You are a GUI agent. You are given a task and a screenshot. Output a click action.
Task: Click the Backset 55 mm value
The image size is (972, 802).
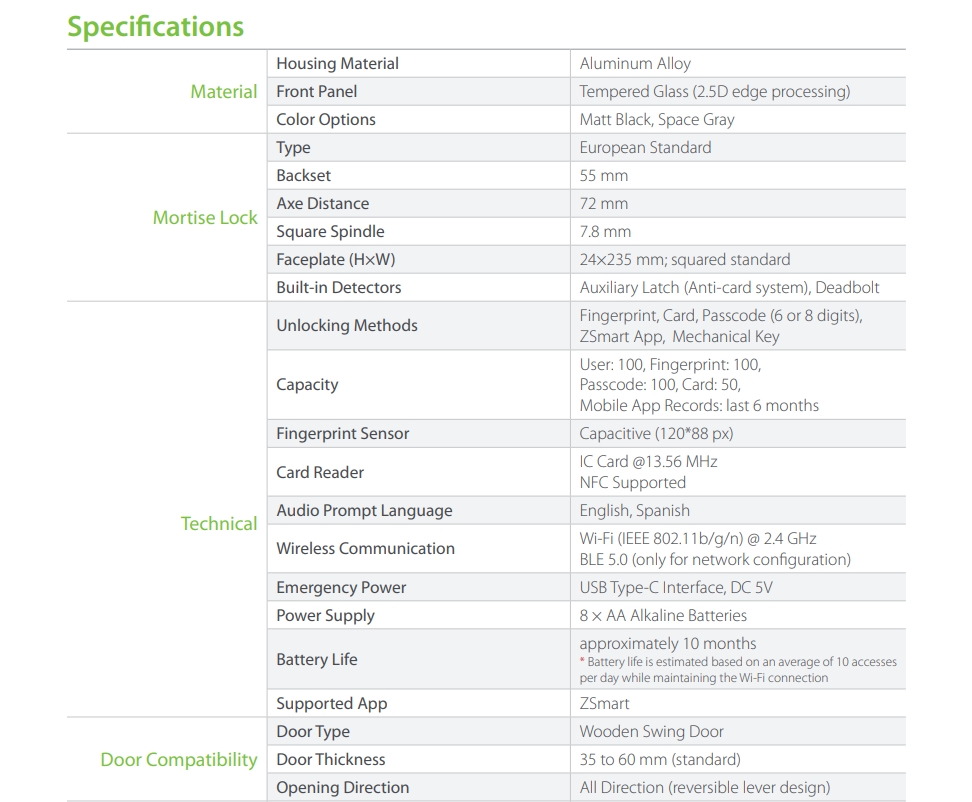coord(604,176)
